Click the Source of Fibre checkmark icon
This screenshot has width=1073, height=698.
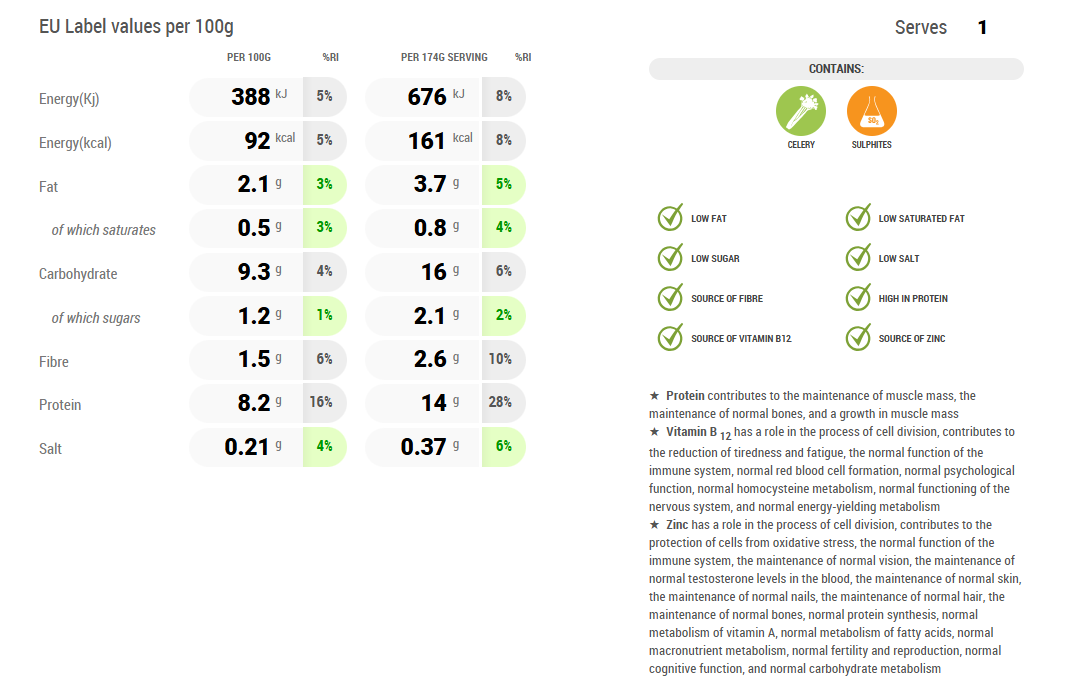[670, 298]
